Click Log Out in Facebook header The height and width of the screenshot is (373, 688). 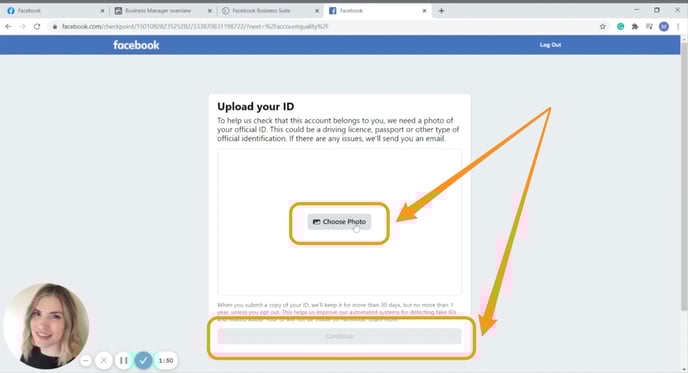click(550, 45)
